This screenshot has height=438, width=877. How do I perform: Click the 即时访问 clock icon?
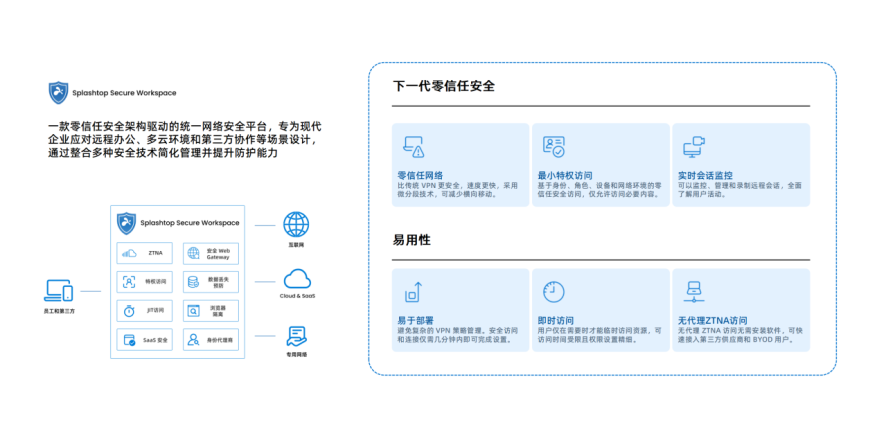(554, 292)
